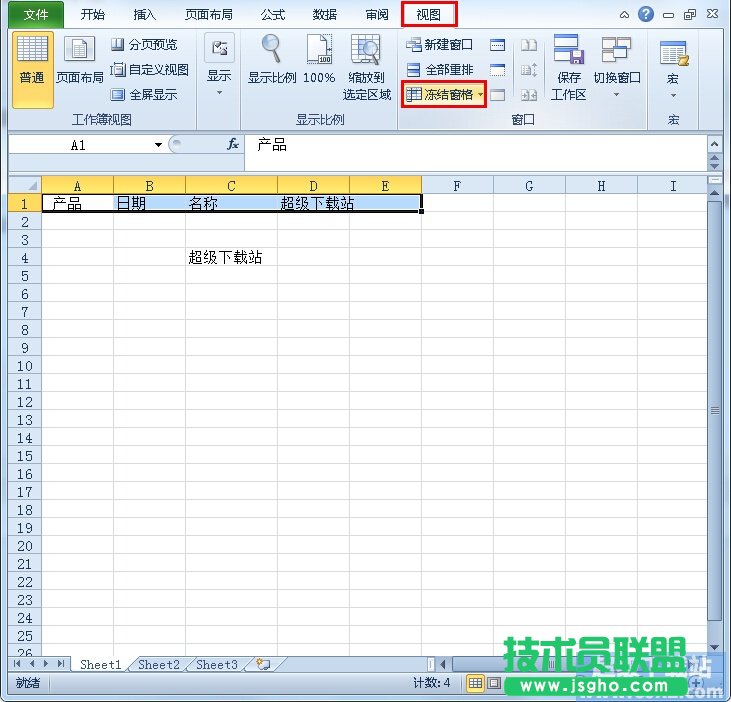Screen dimensions: 731x702
Task: Click the Synchronous Scrolling icon
Action: [x=529, y=70]
